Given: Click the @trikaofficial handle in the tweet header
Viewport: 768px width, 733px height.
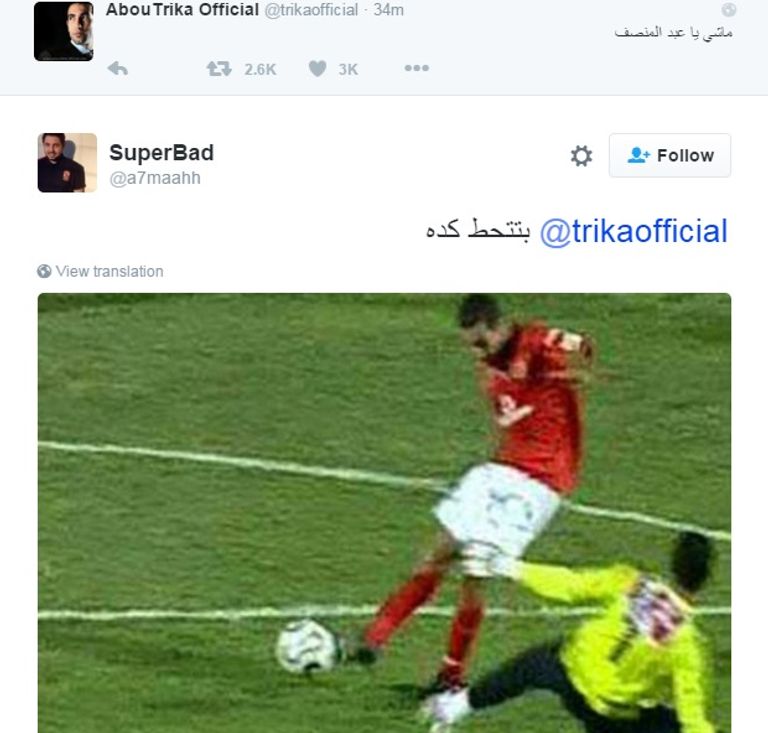Looking at the screenshot, I should [311, 10].
